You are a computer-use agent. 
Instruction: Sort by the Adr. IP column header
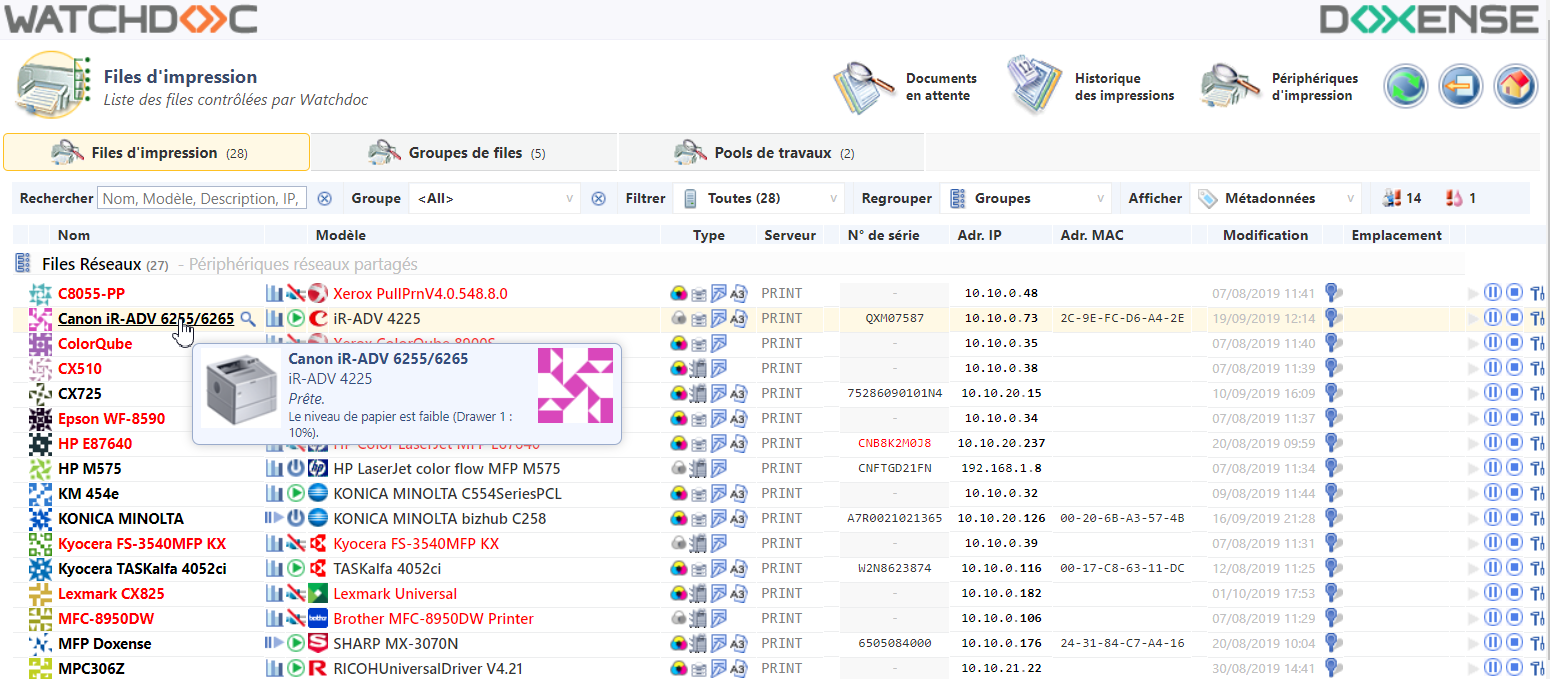[979, 236]
